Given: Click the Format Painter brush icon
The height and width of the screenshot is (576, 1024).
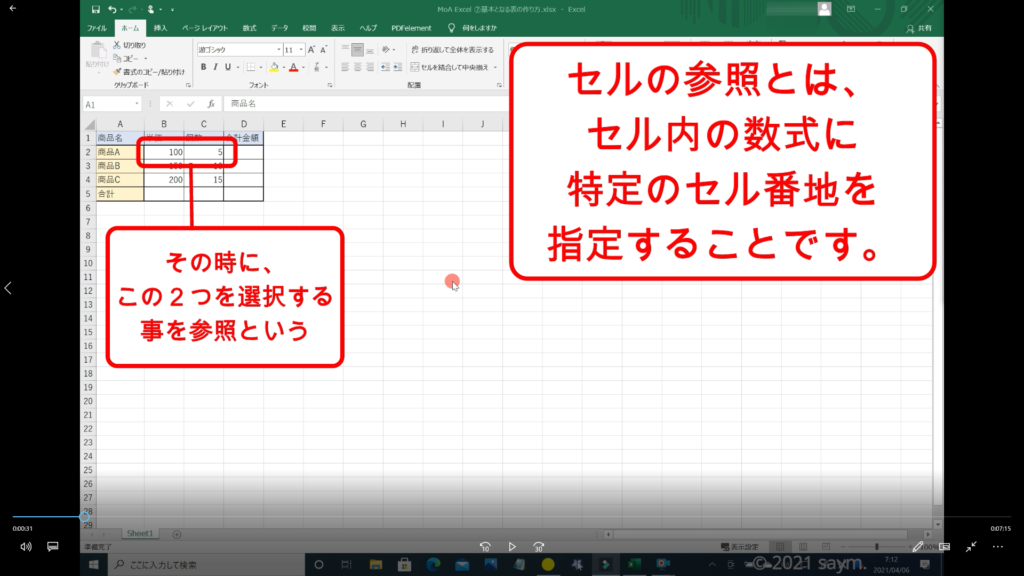Looking at the screenshot, I should (117, 72).
